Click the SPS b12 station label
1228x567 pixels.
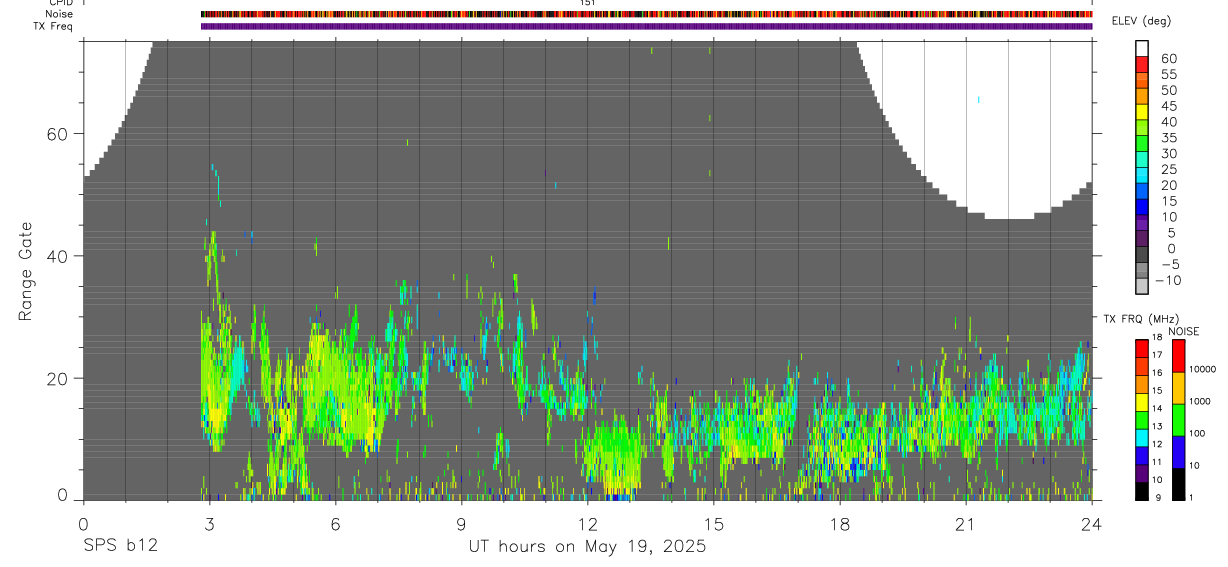[121, 547]
